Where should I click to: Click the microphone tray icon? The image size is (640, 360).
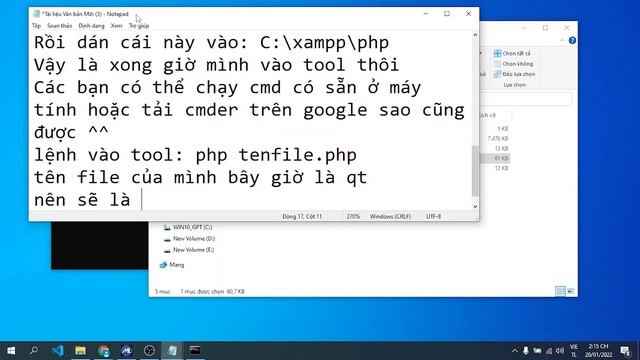526,351
